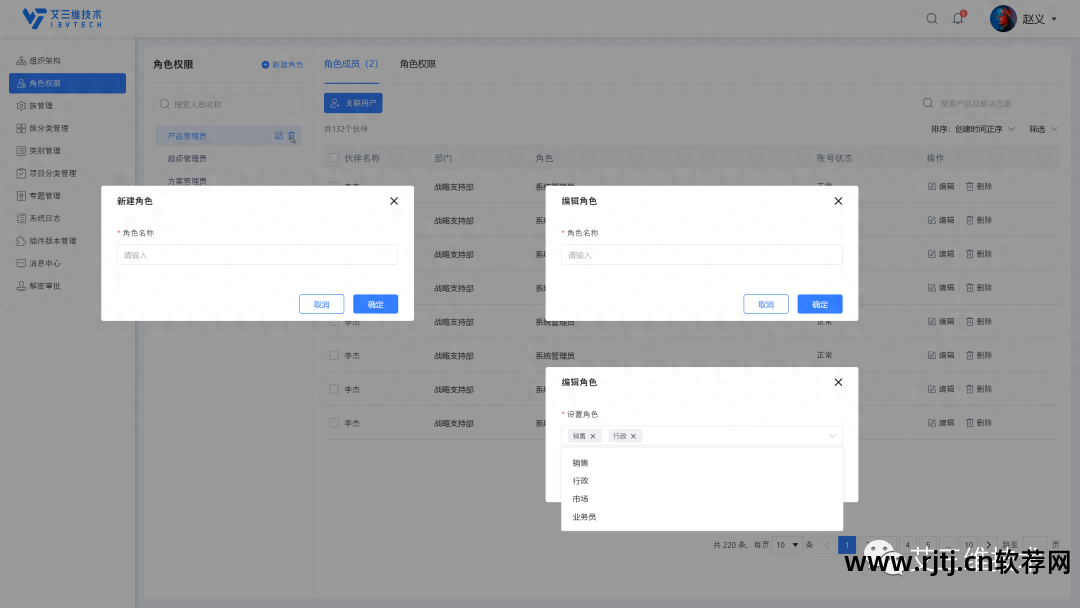Go to page 1 in pagination
This screenshot has width=1080, height=608.
[847, 545]
